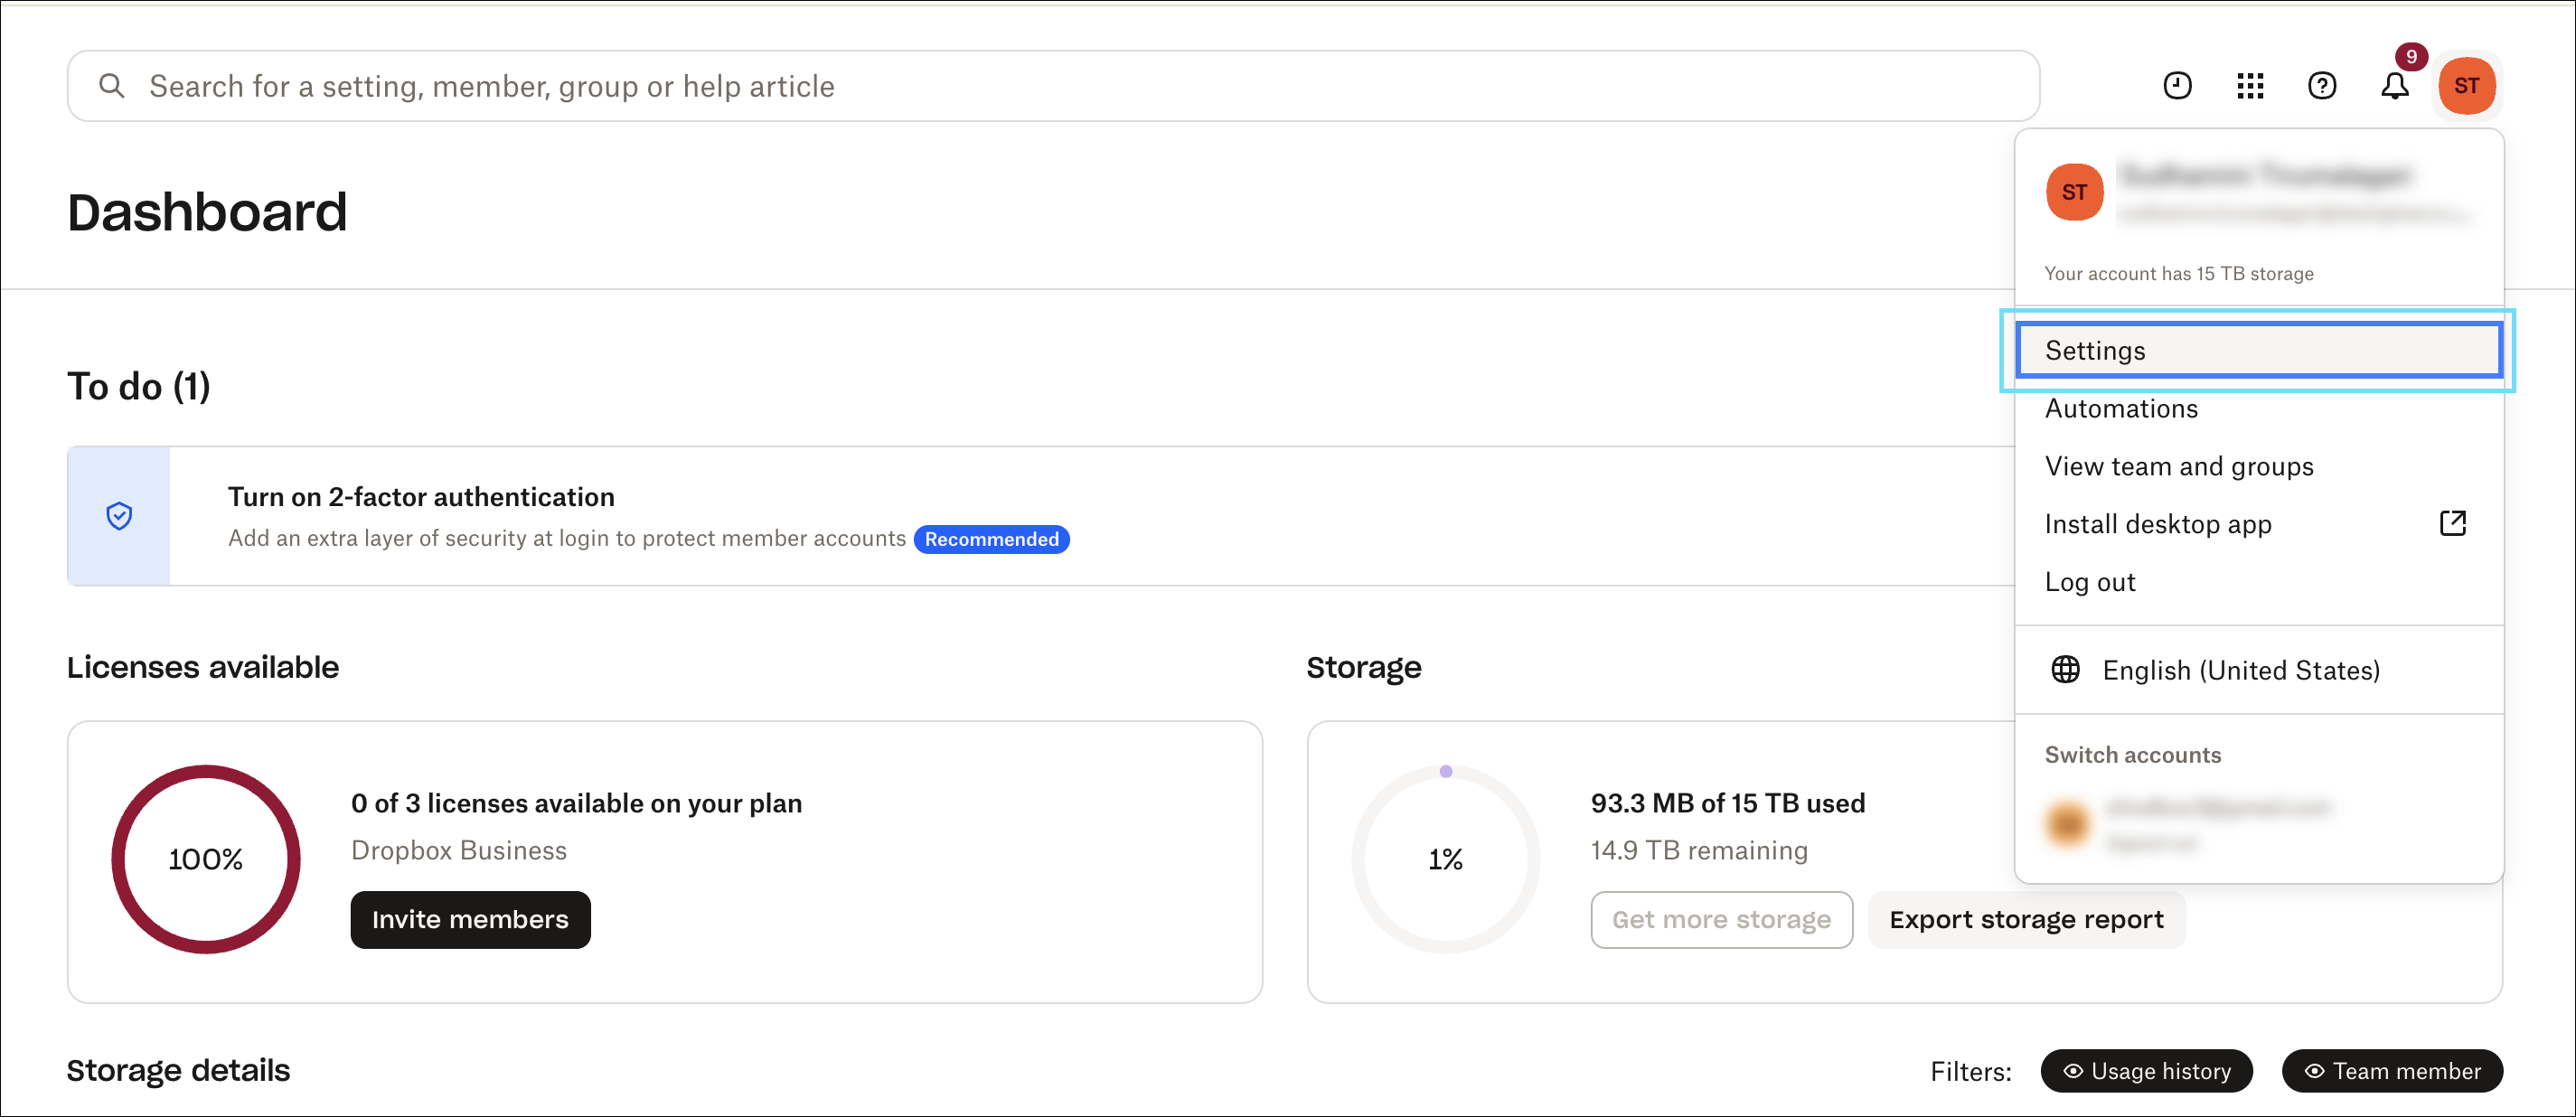Image resolution: width=2576 pixels, height=1117 pixels.
Task: Open the notifications bell icon
Action: [x=2394, y=86]
